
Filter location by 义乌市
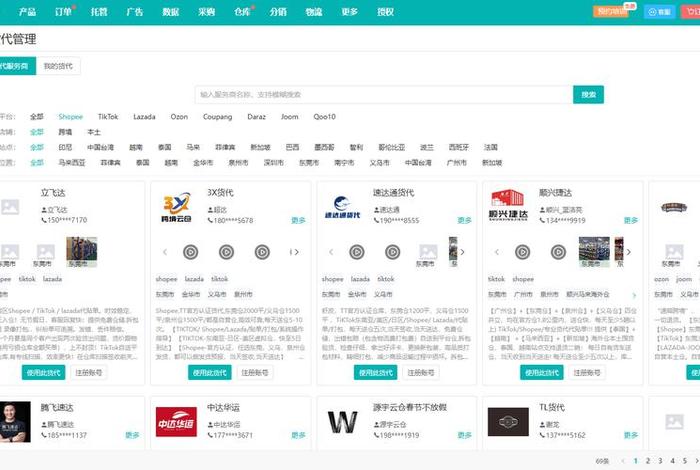379,163
